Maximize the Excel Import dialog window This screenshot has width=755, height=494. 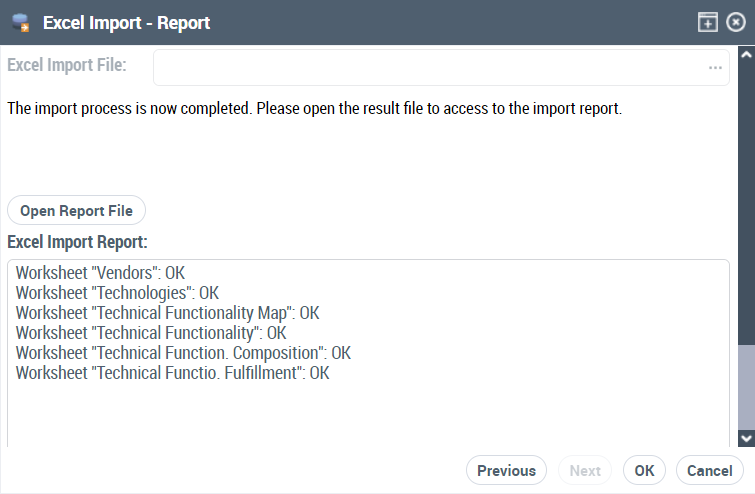coord(708,22)
